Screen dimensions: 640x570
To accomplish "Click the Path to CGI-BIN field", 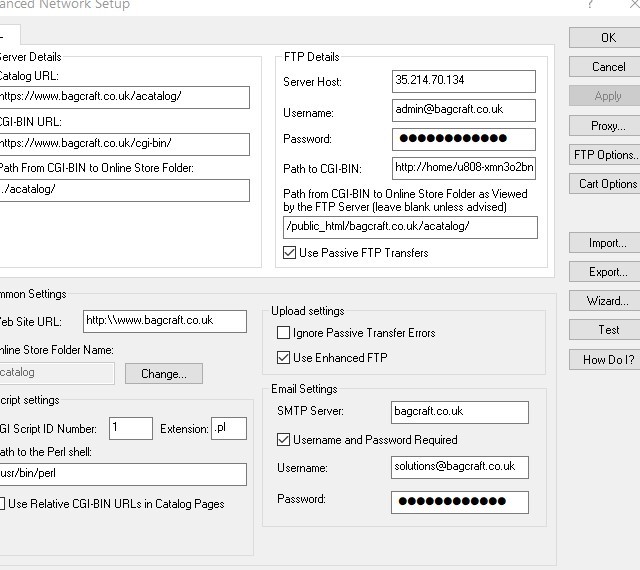I will 463,168.
